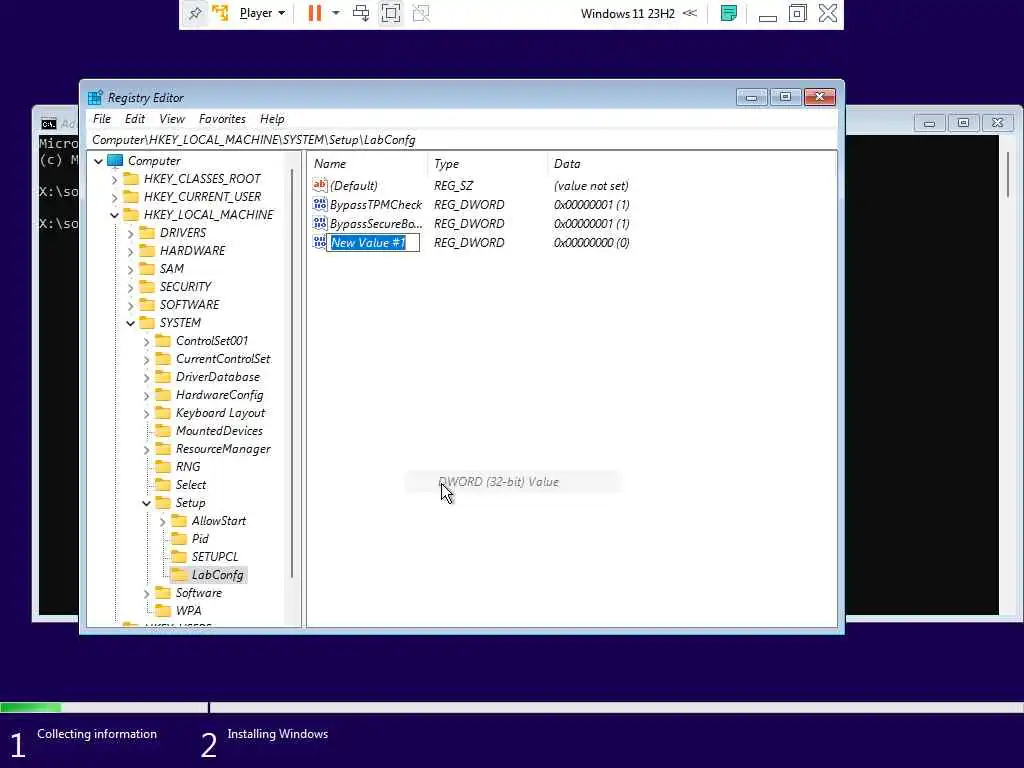Expand HKEY_CLASSES_ROOT node
1024x768 pixels.
(x=114, y=179)
